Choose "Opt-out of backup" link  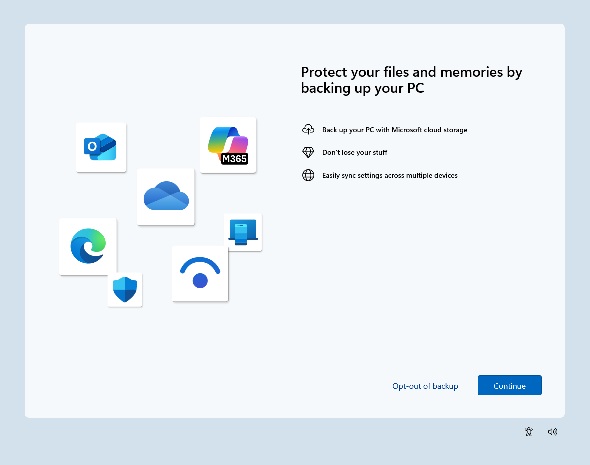[425, 386]
